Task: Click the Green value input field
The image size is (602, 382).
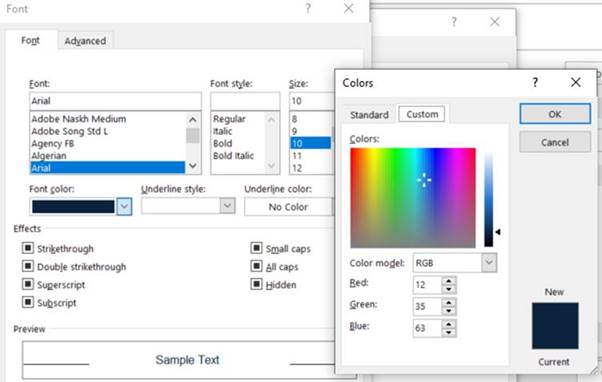Action: tap(427, 306)
